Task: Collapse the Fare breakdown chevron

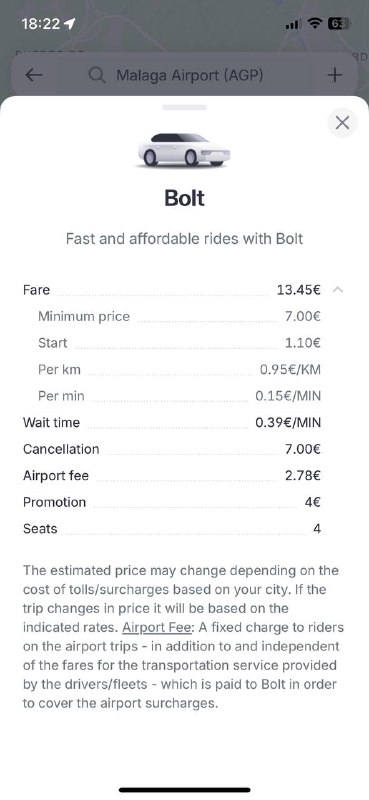Action: [x=338, y=290]
